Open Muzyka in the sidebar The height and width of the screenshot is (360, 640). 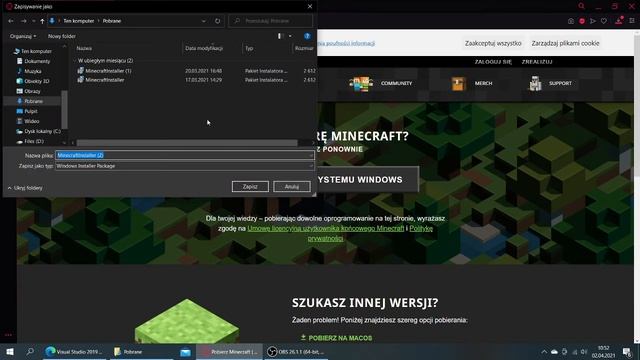(x=29, y=71)
